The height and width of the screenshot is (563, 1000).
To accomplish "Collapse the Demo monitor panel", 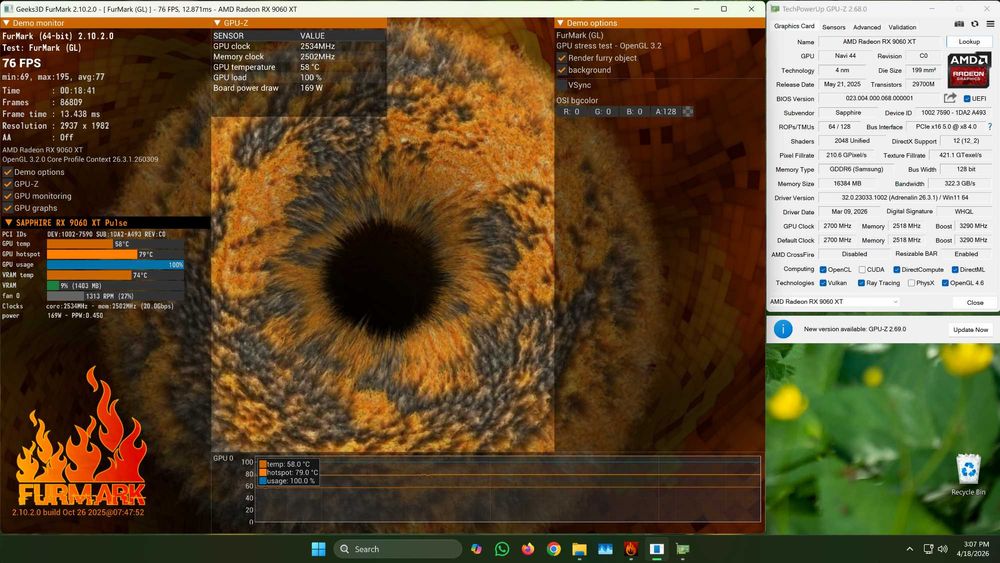I will coord(6,23).
